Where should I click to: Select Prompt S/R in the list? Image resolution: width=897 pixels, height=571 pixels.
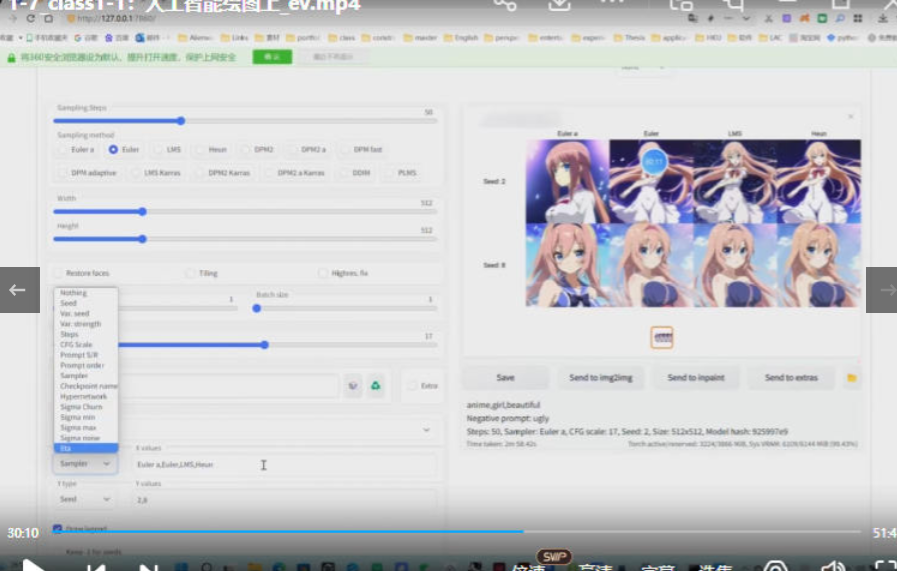(78, 355)
